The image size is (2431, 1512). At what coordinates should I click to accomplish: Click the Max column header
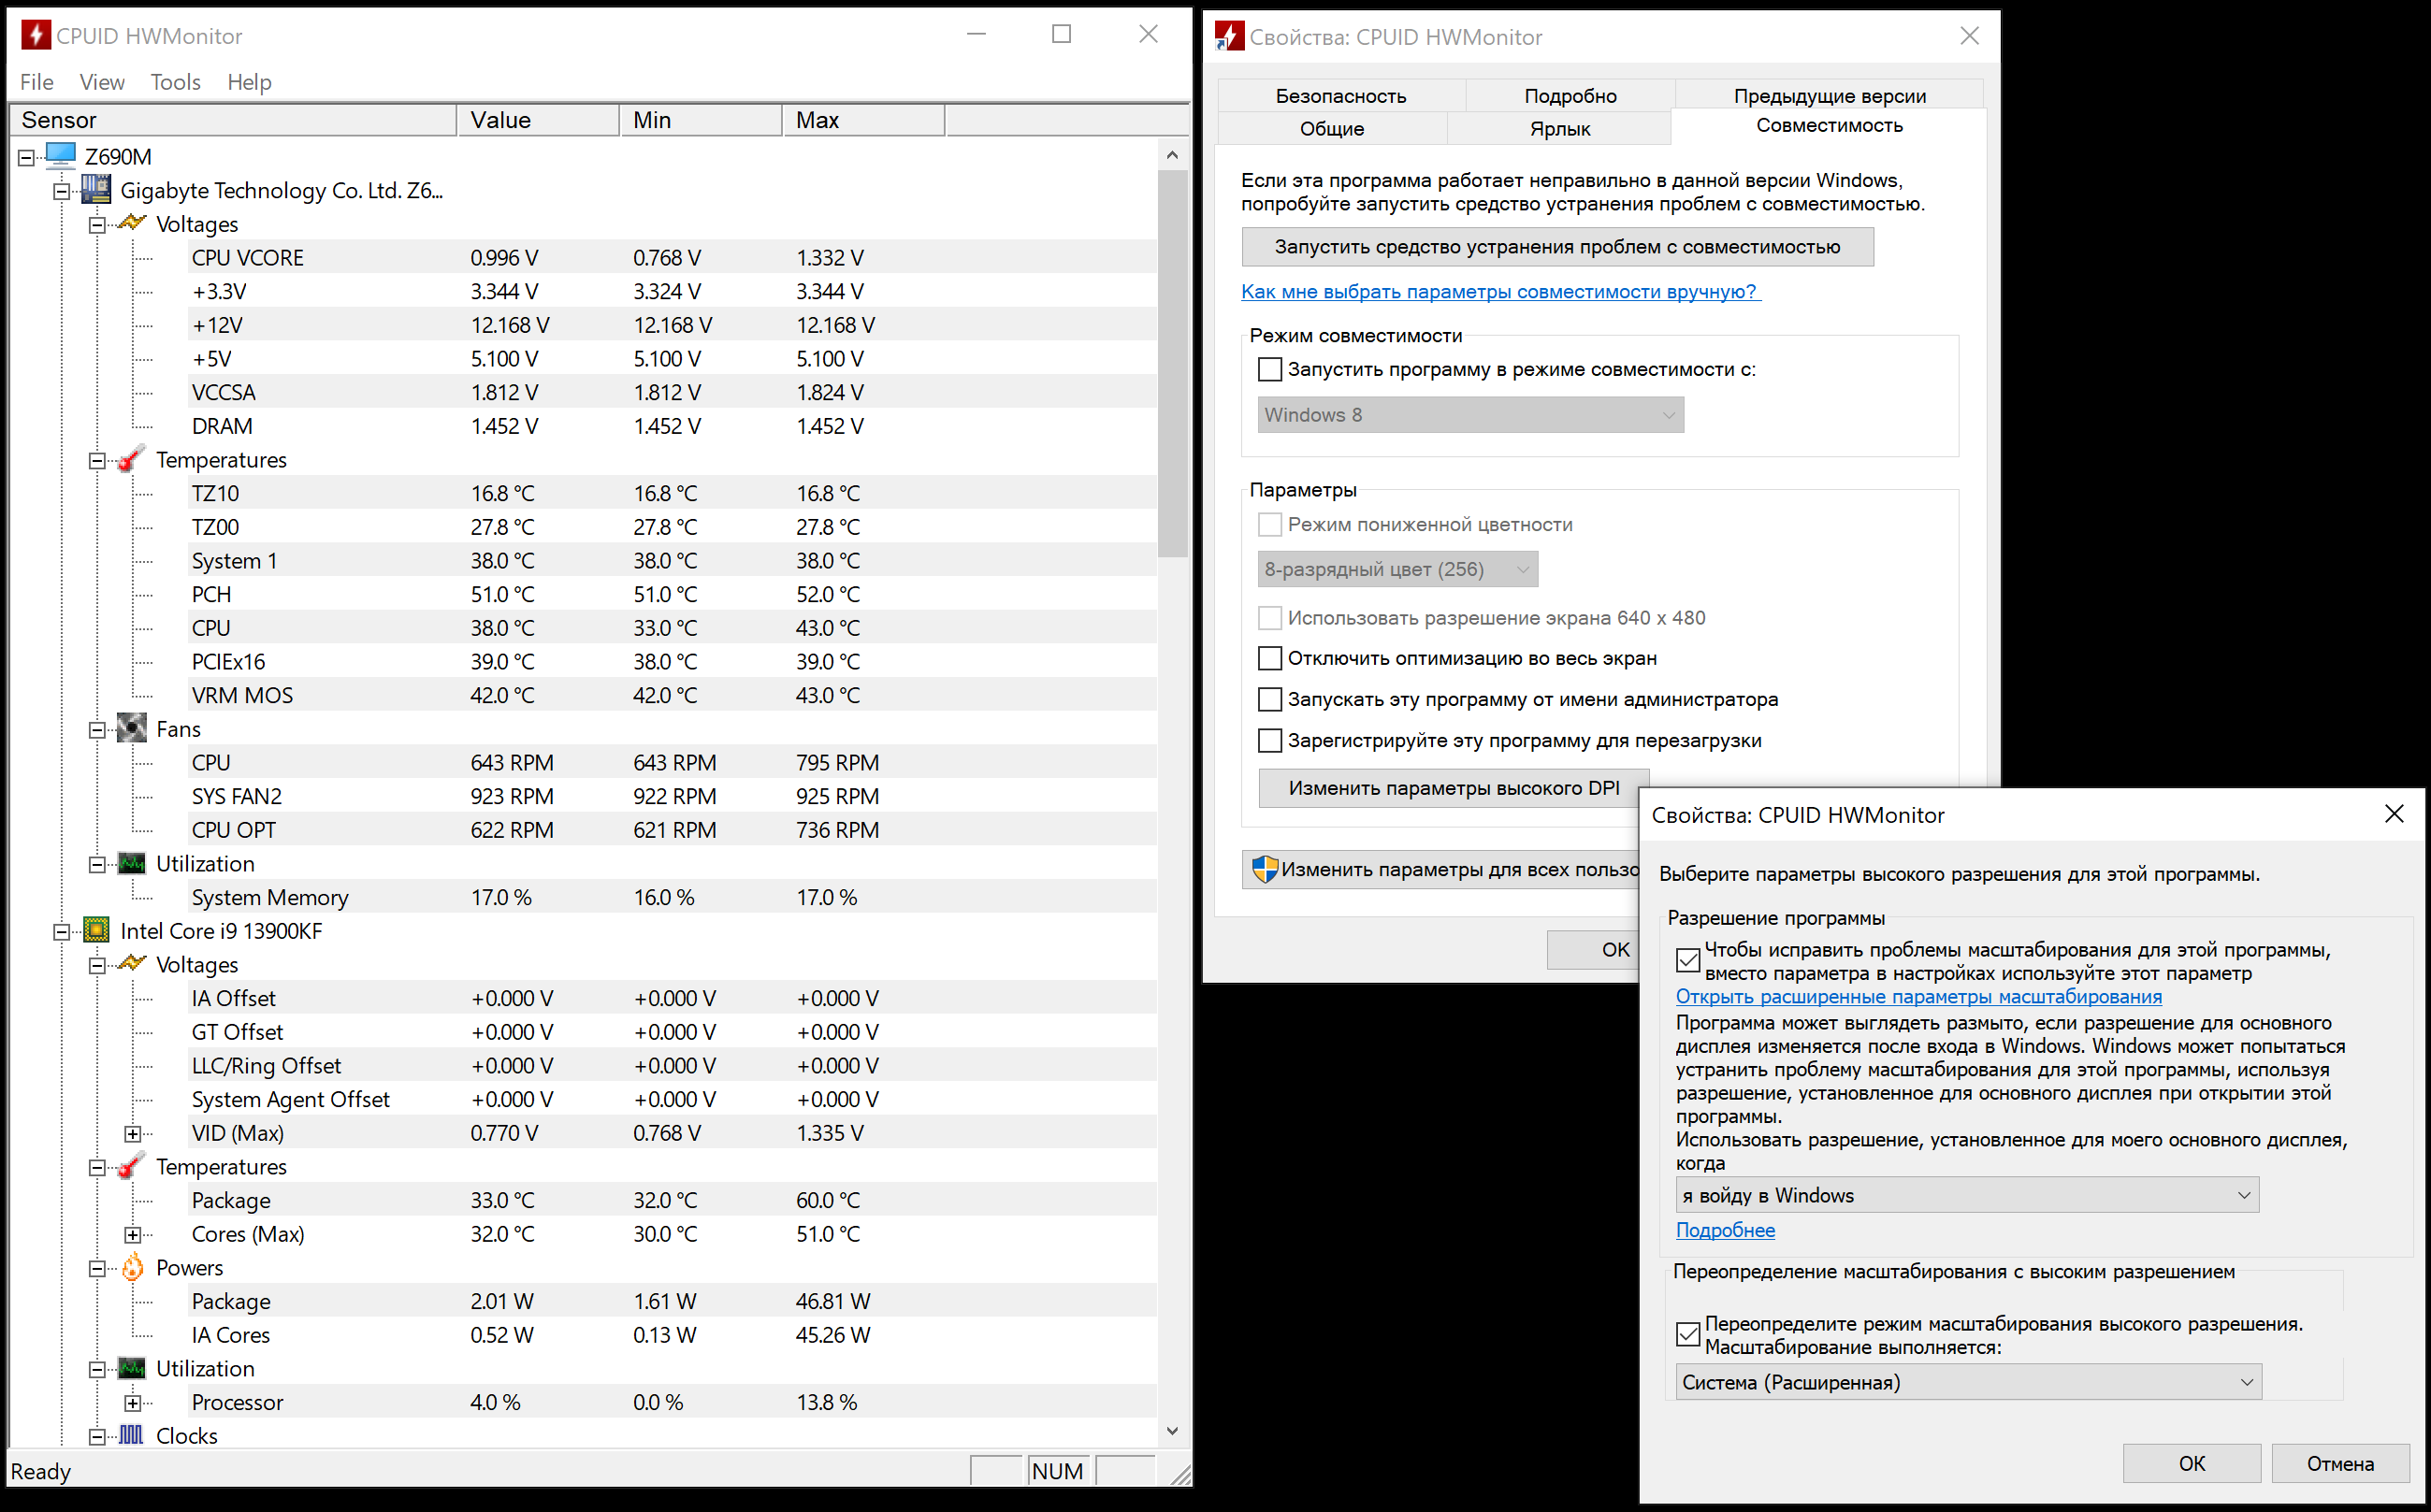click(863, 120)
